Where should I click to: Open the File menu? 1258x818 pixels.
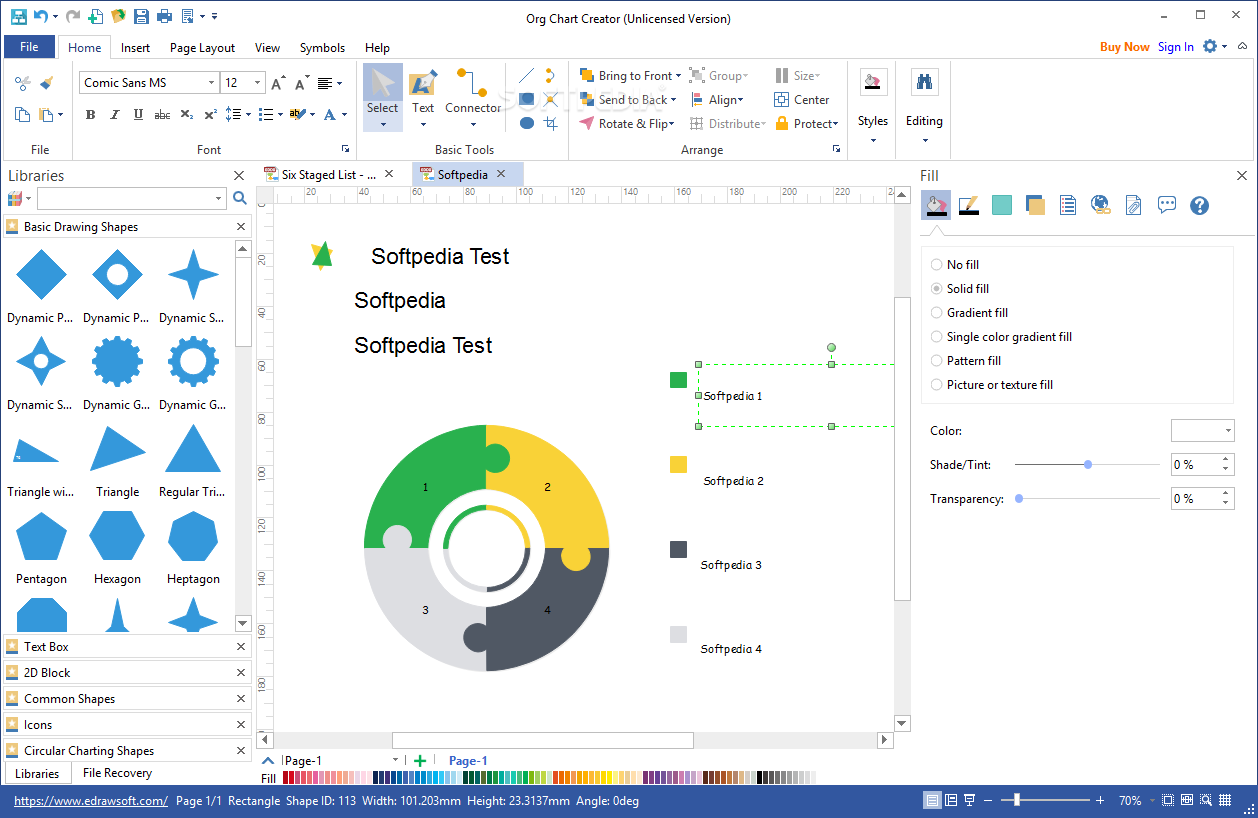click(x=29, y=47)
